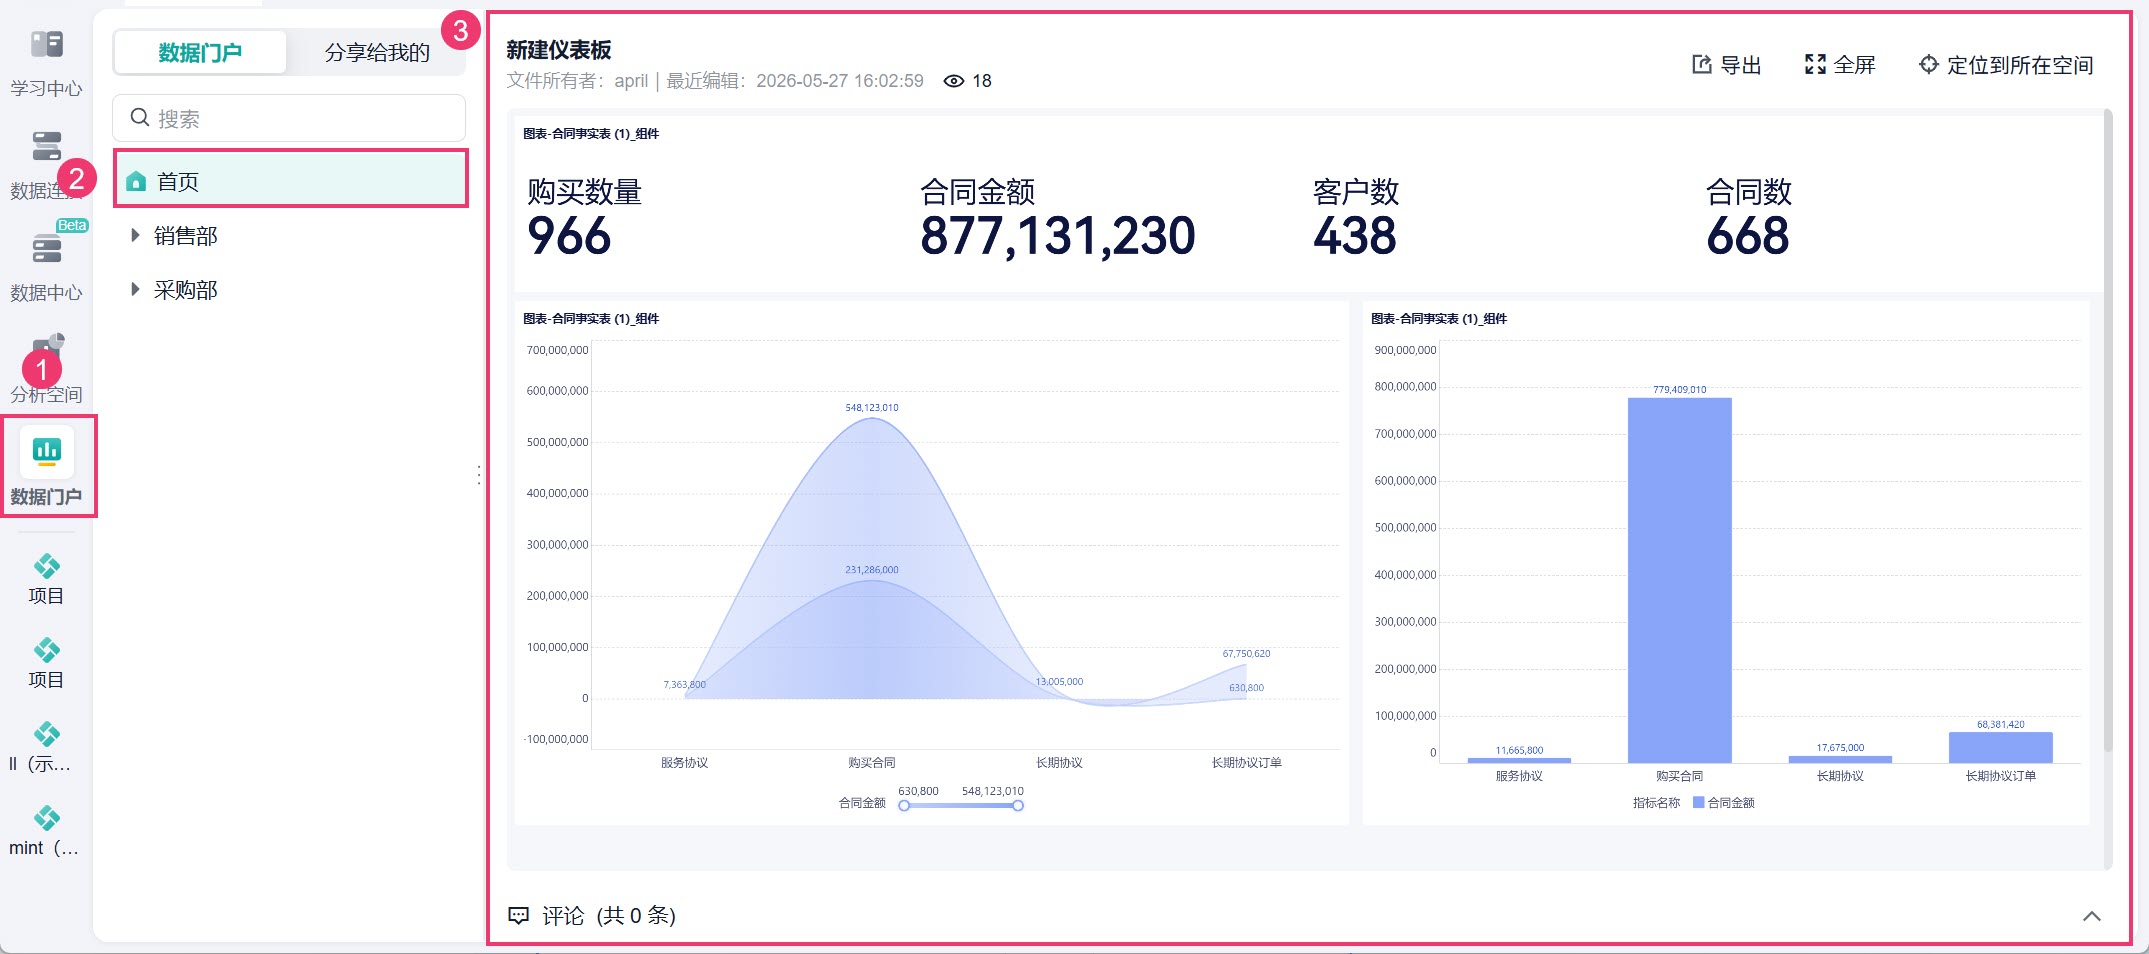The image size is (2149, 954).
Task: Click the 长期协议 bar in bar chart
Action: (x=1840, y=759)
